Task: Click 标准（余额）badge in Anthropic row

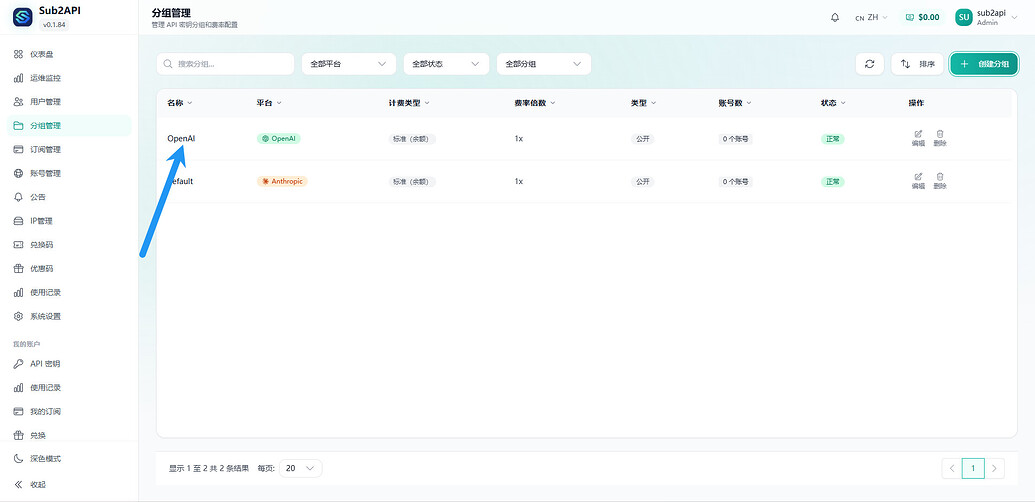Action: (412, 181)
